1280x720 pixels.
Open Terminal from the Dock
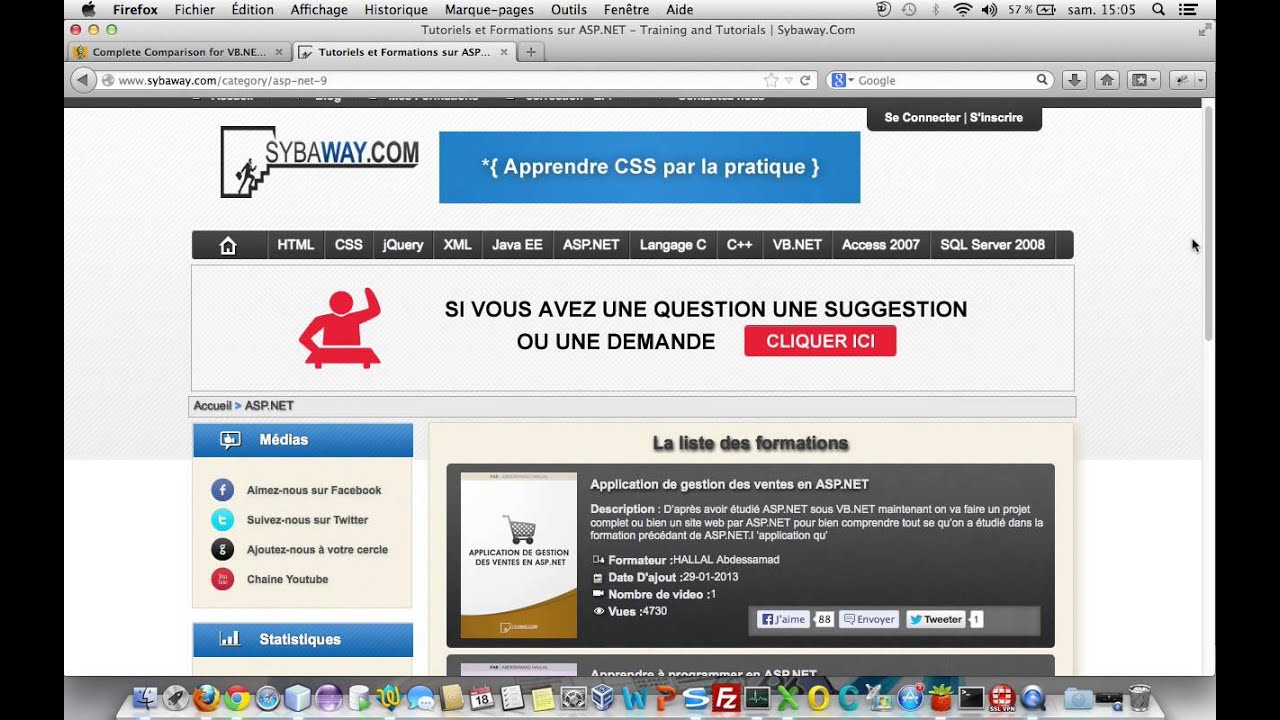(971, 697)
